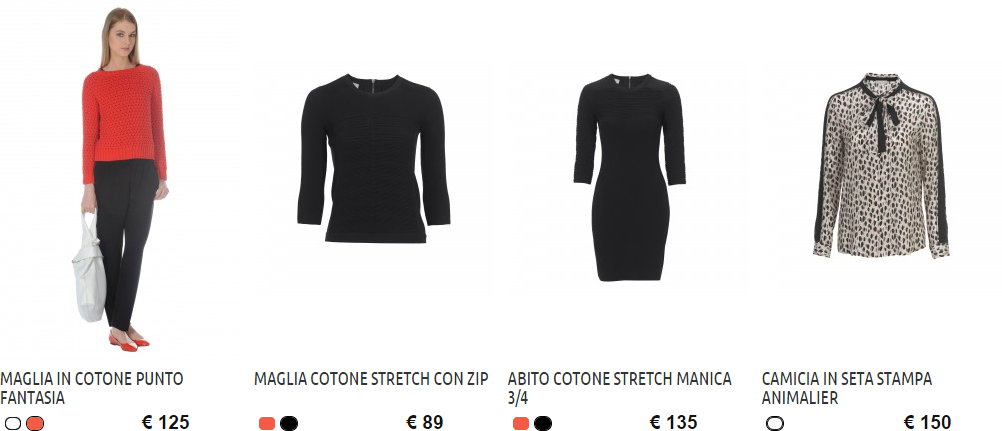Choose black swatch for Maglia Stretch con Zip
Image resolution: width=1002 pixels, height=431 pixels.
coord(289,423)
